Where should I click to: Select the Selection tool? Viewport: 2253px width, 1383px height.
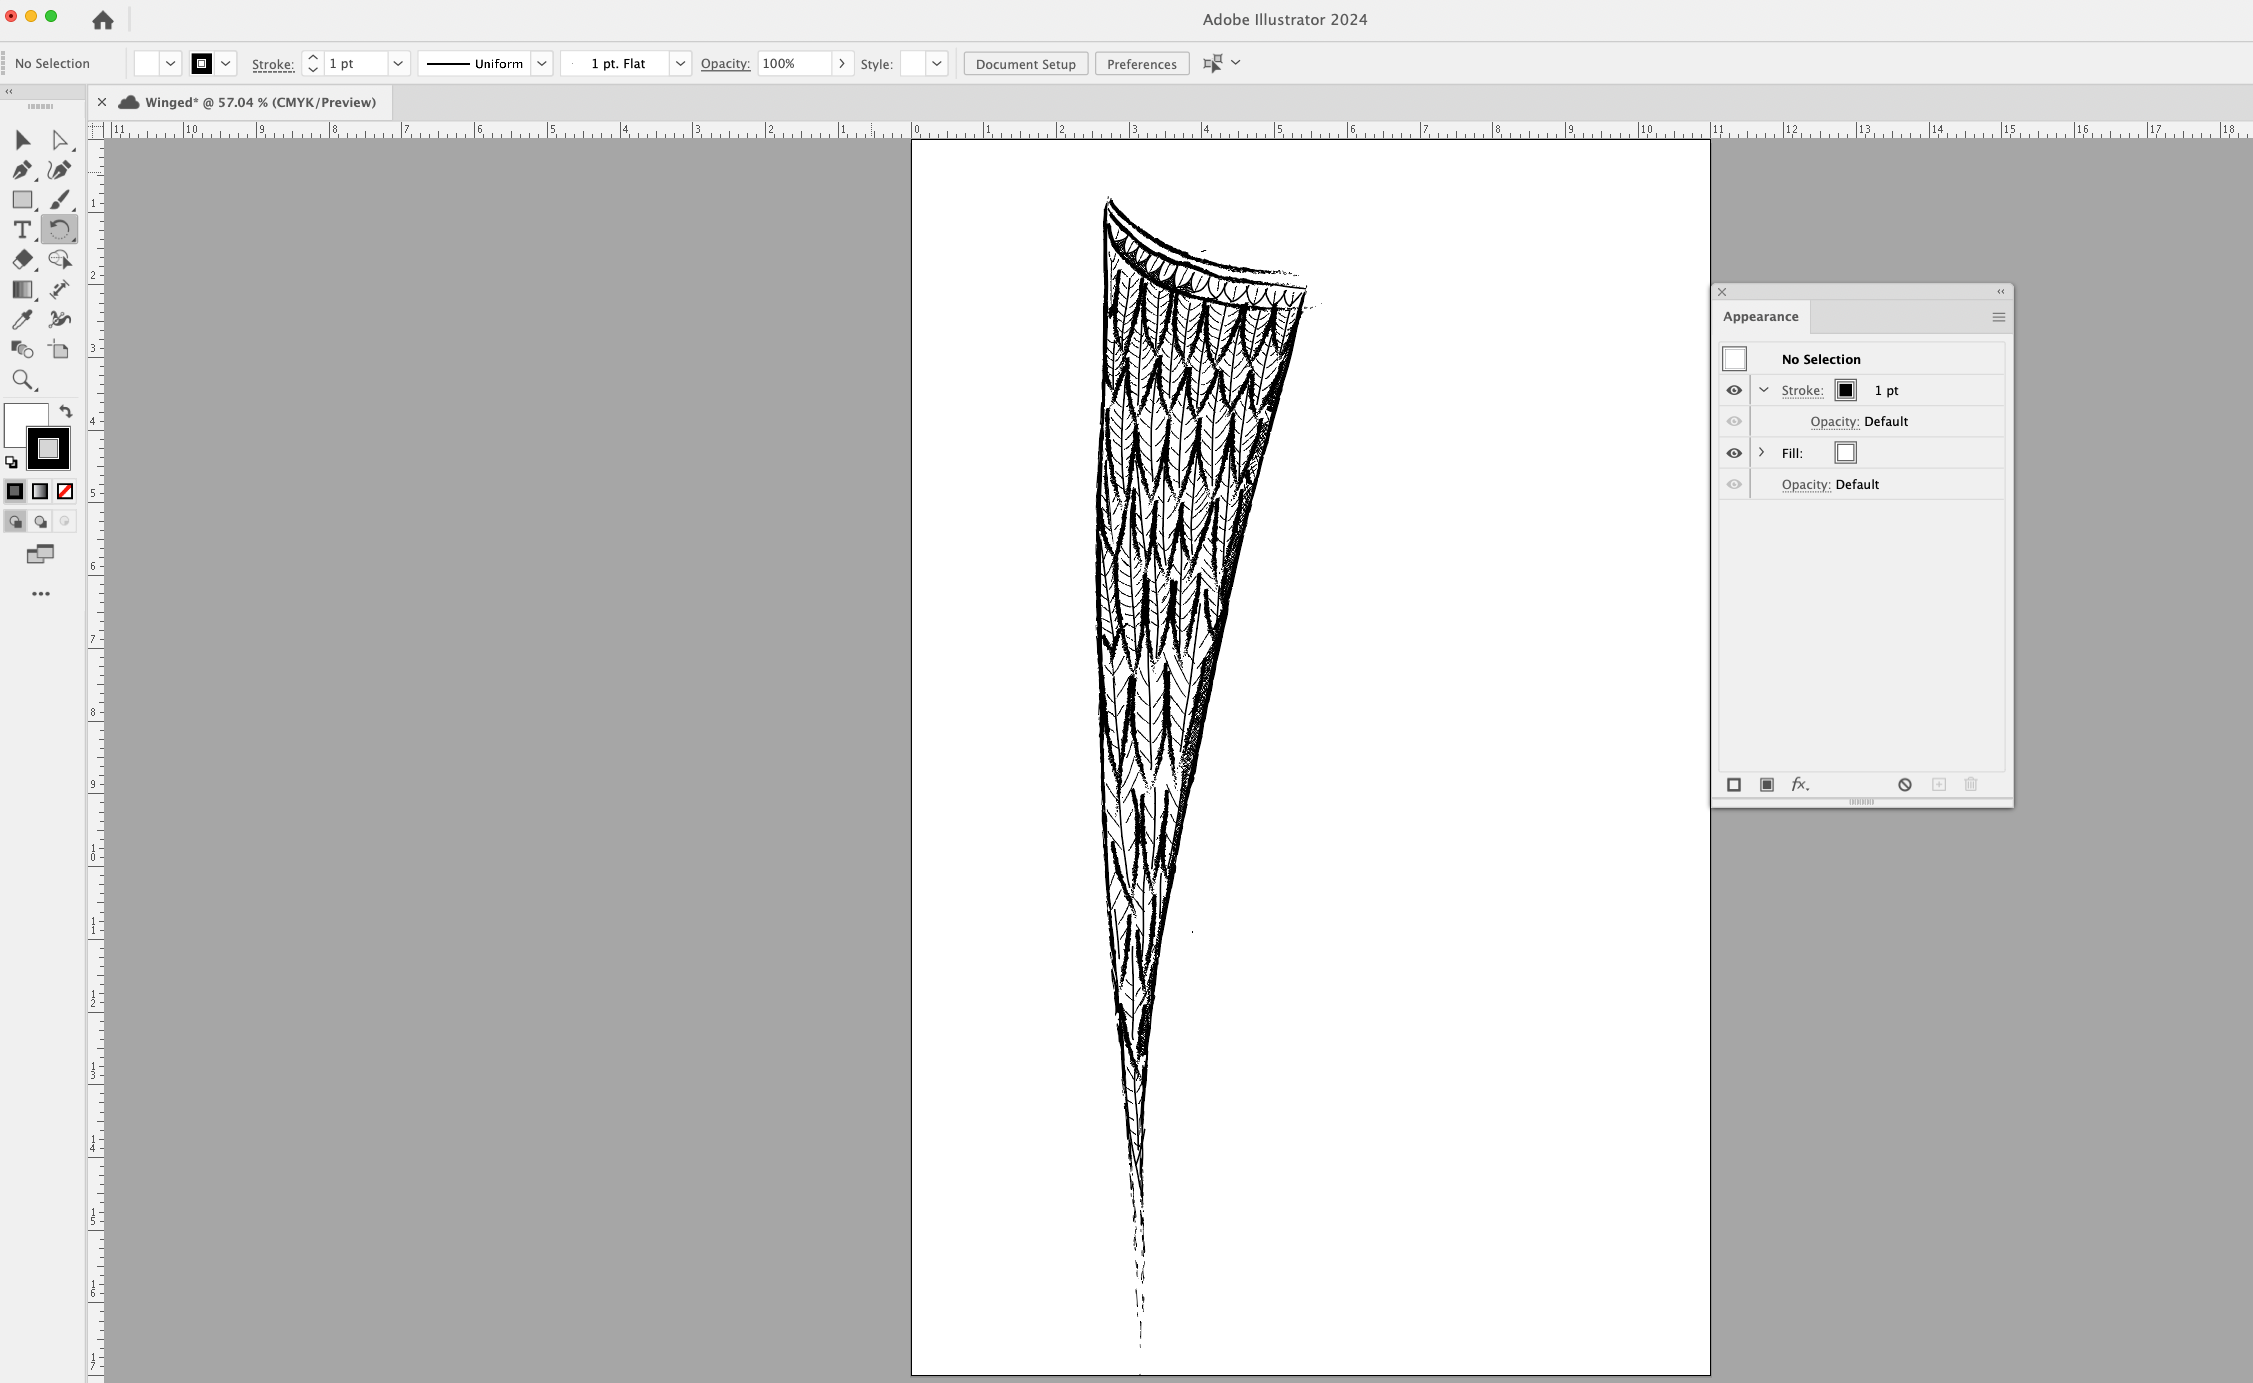point(23,140)
